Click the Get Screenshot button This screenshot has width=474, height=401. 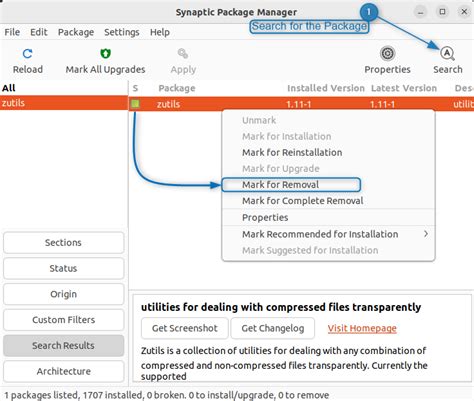coord(185,328)
